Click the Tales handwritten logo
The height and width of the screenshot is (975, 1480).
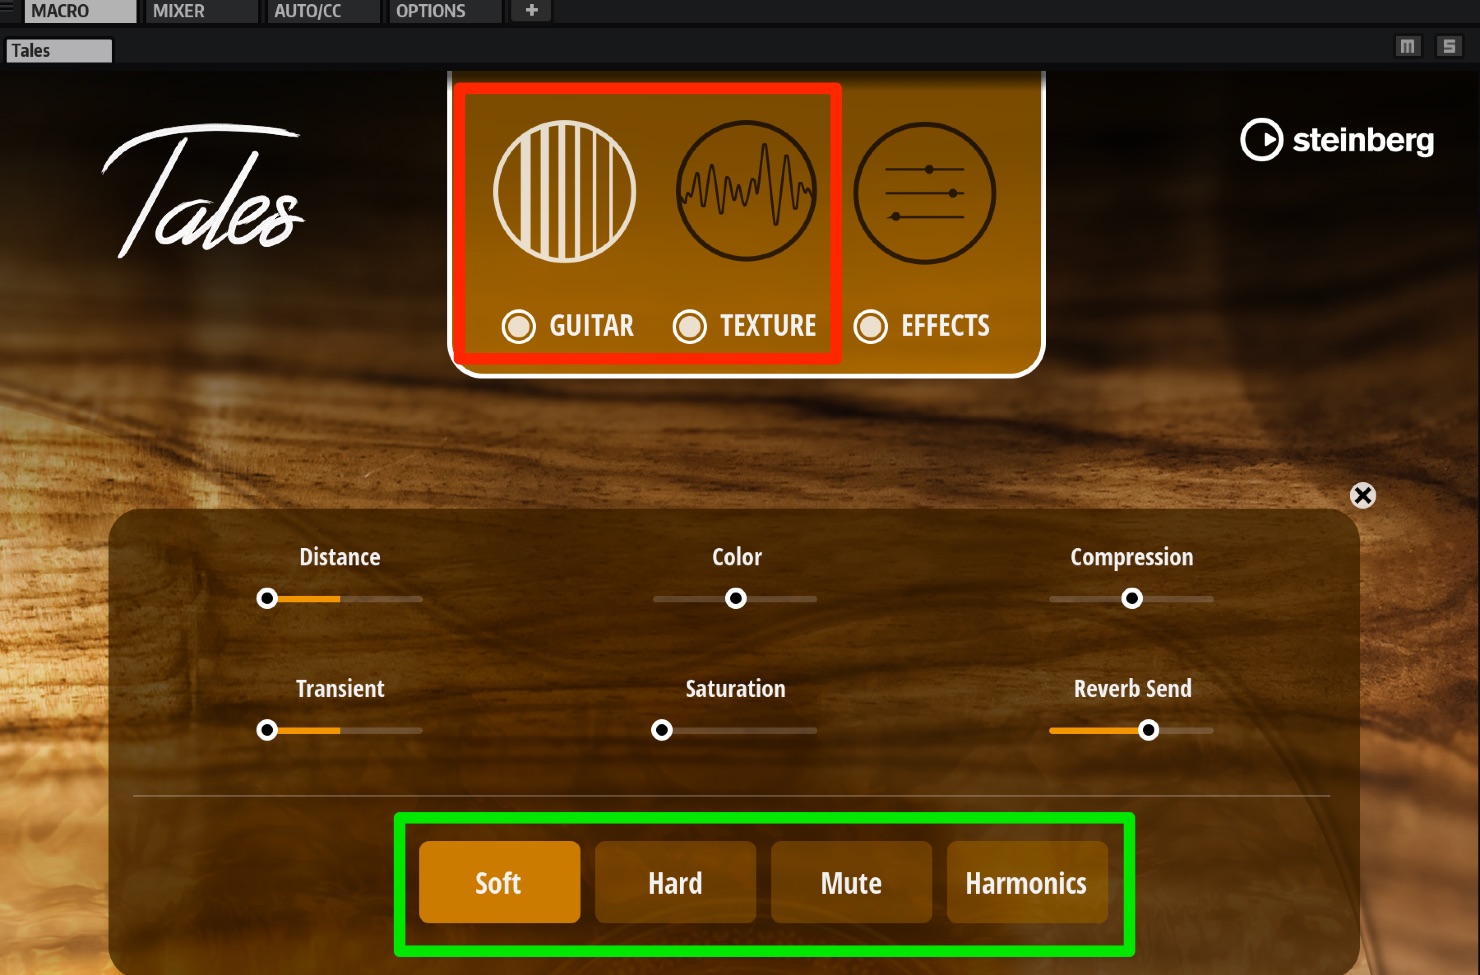203,190
